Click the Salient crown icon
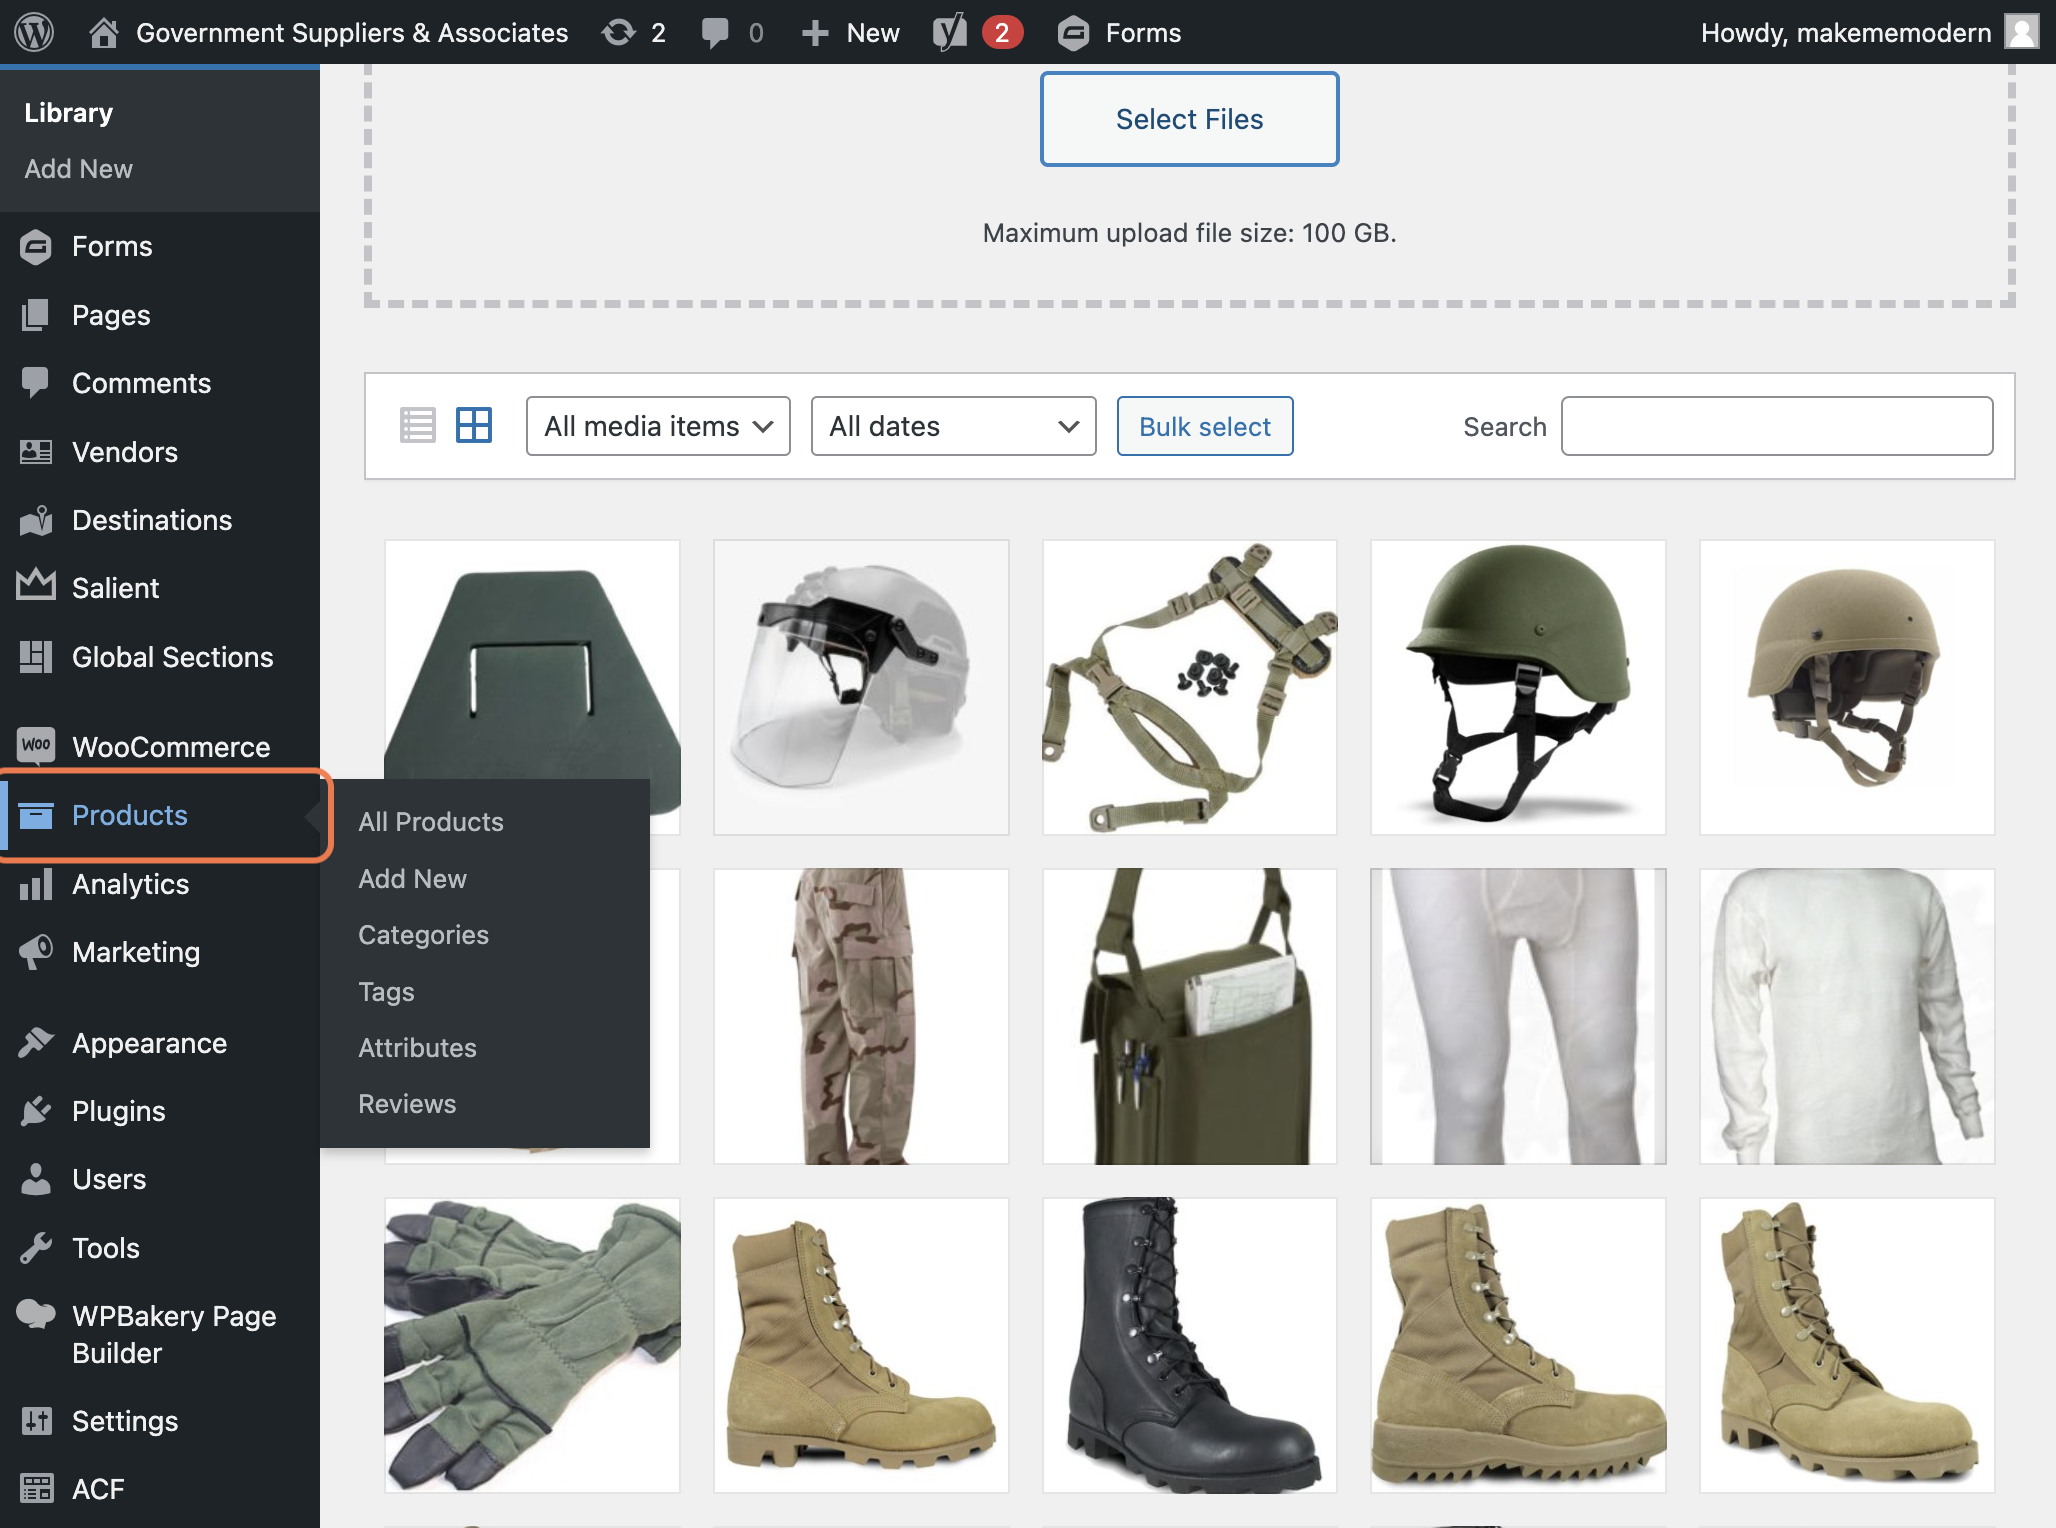The height and width of the screenshot is (1528, 2056). pos(36,586)
